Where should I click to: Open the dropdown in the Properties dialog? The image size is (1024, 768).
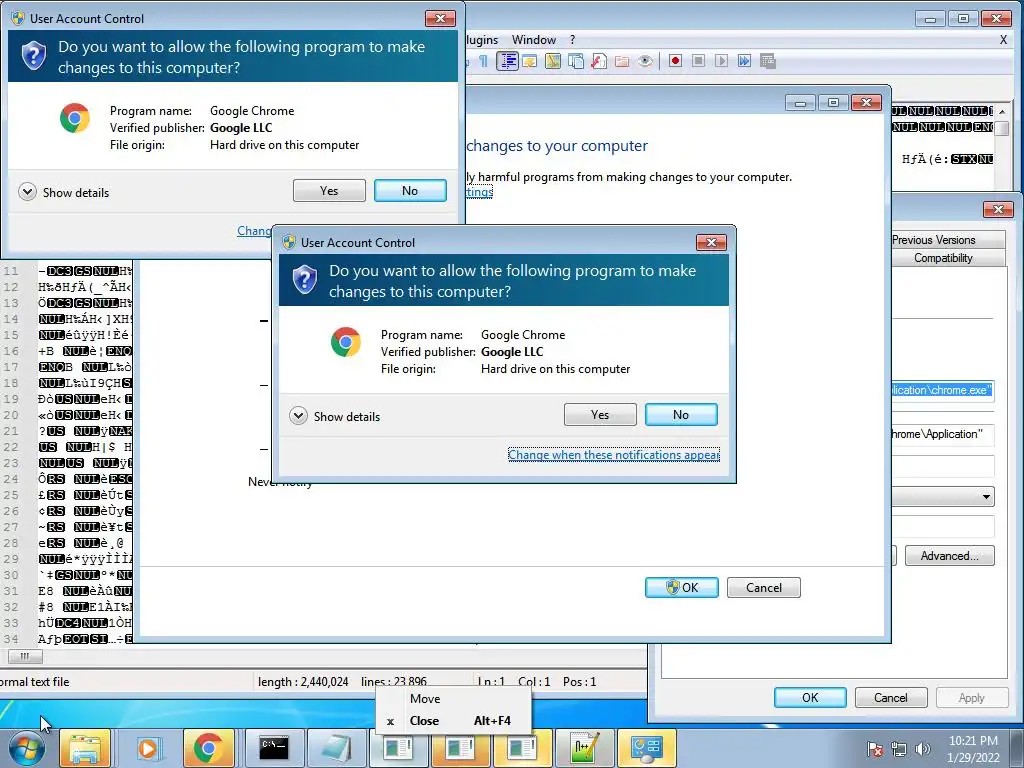click(985, 497)
